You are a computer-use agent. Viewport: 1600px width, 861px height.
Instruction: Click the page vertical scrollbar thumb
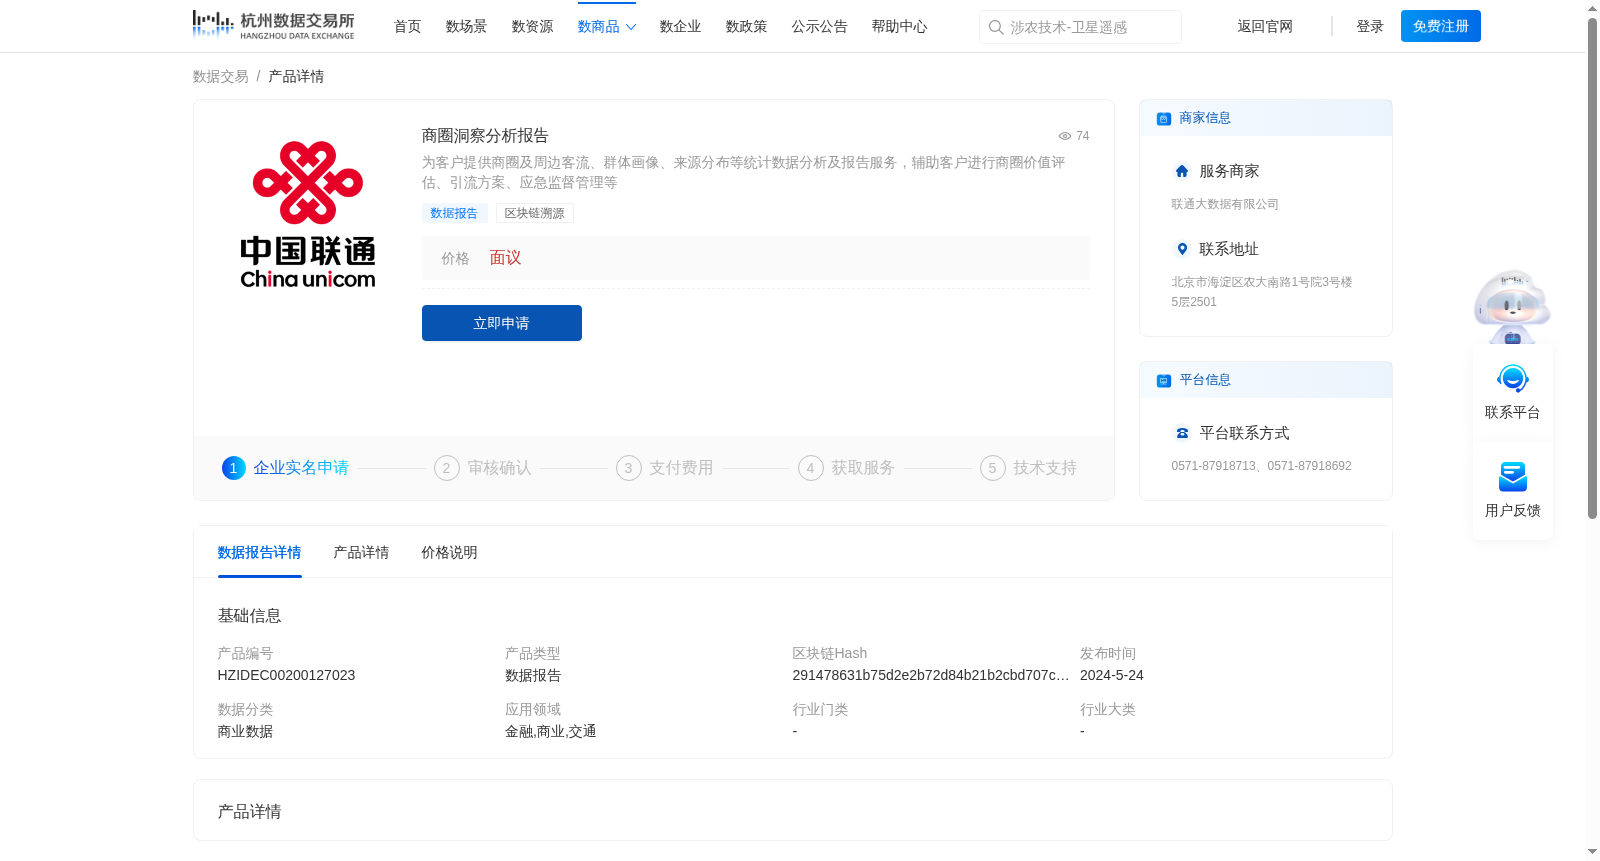(x=1592, y=268)
